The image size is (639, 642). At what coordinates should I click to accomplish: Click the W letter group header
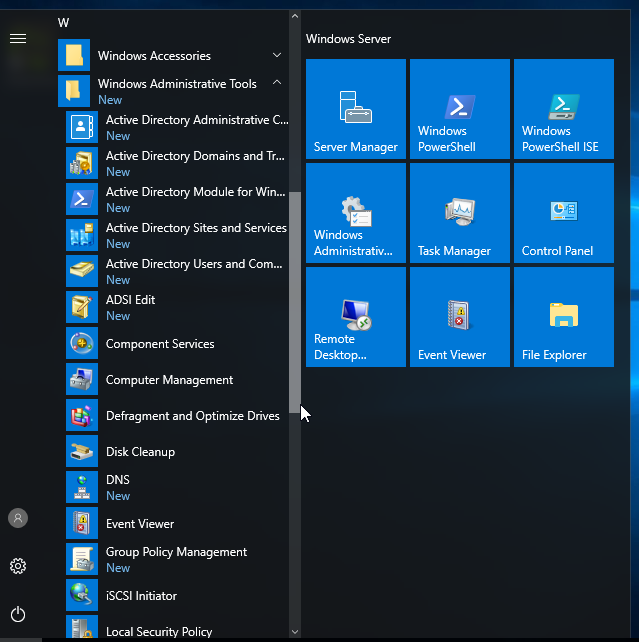[63, 23]
